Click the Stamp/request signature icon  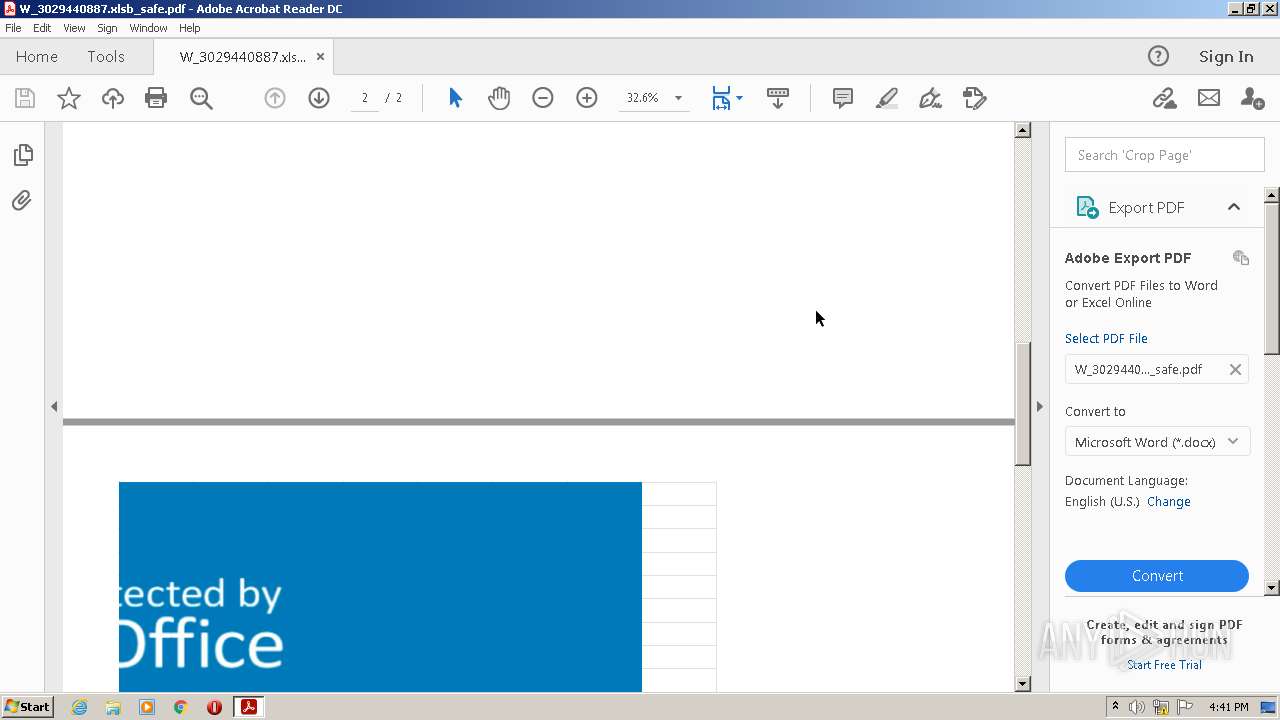coord(975,98)
